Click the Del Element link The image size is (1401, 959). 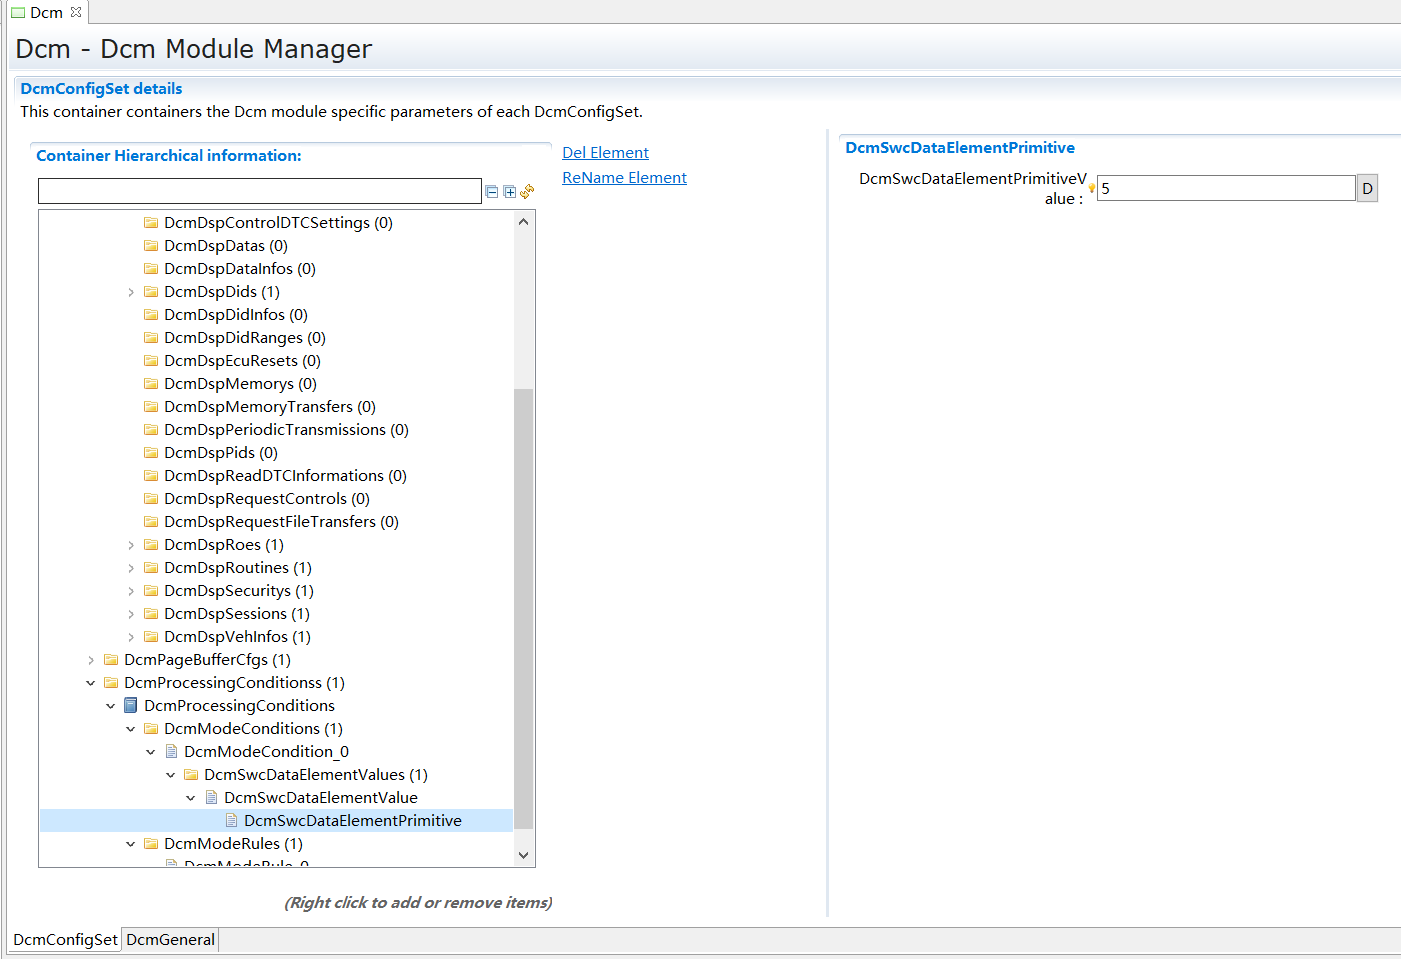coord(605,153)
